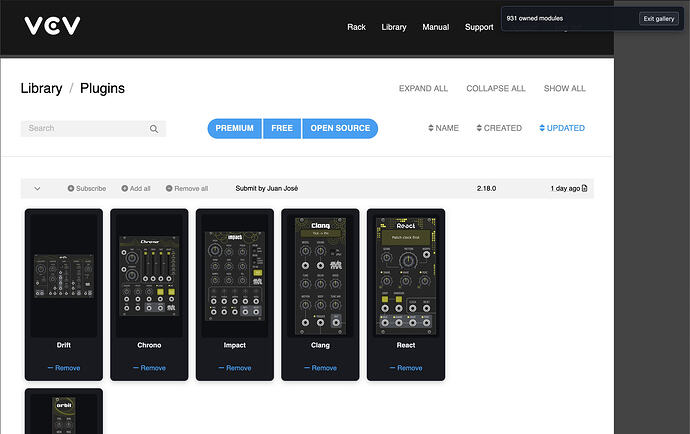690x434 pixels.
Task: Click the Impact module name
Action: (x=235, y=345)
